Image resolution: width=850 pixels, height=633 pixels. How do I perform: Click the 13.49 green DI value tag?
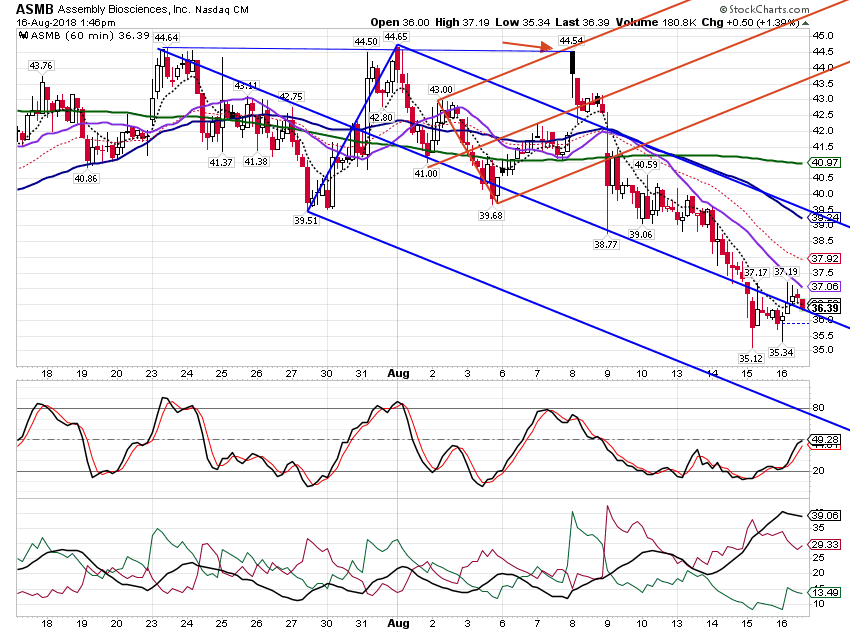(825, 592)
